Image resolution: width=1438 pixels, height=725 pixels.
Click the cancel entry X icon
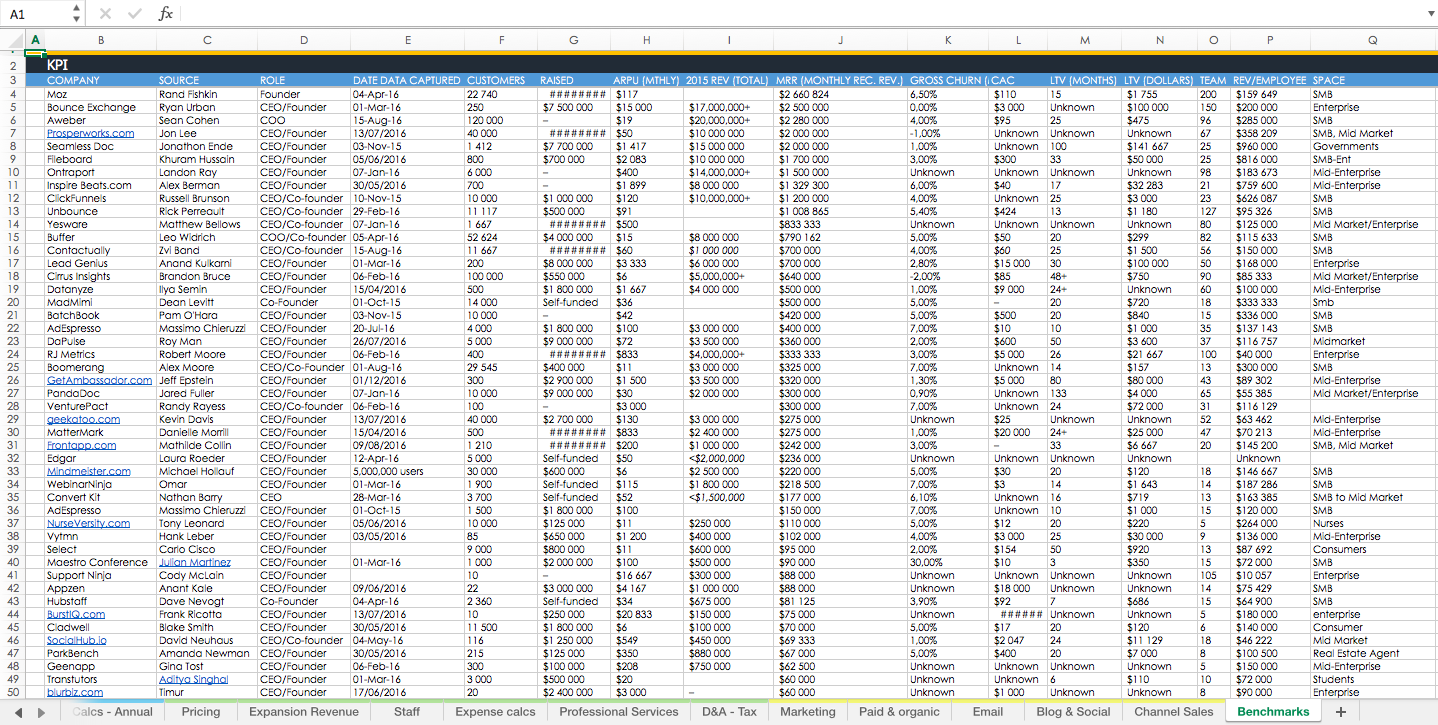tap(106, 14)
